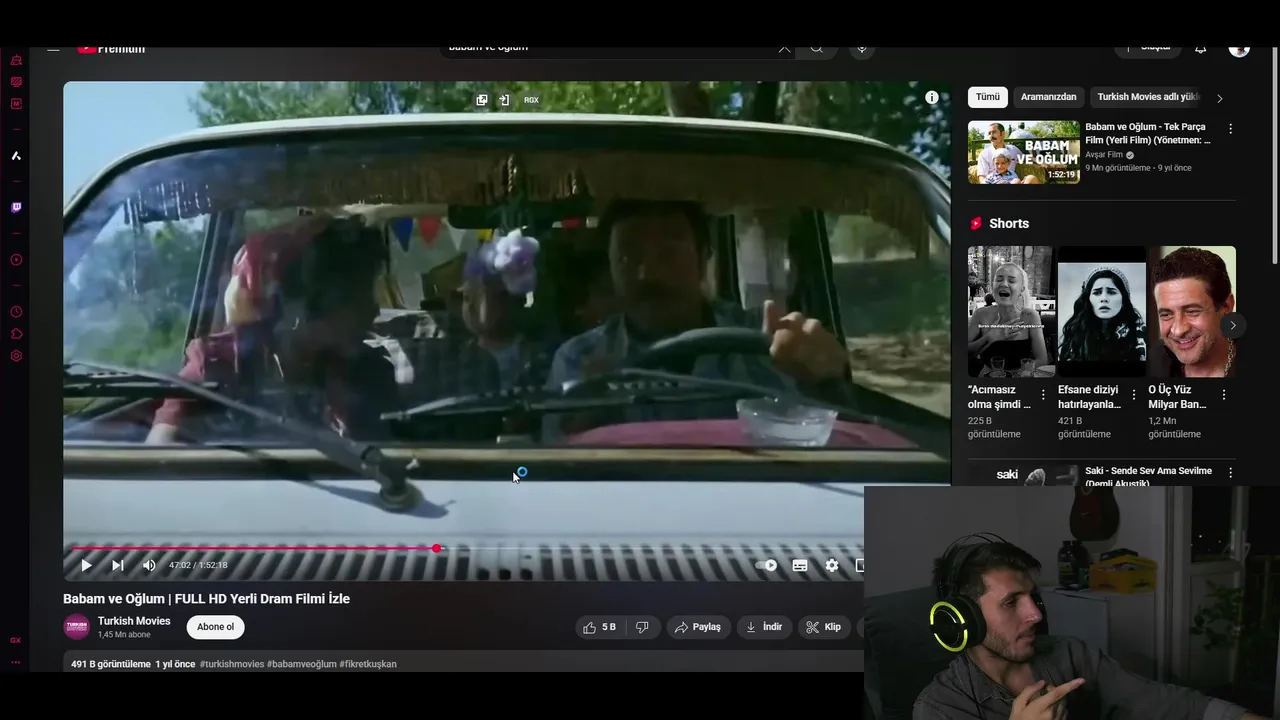The width and height of the screenshot is (1280, 720).
Task: Open options for the Tek Parça Film video
Action: pyautogui.click(x=1230, y=129)
